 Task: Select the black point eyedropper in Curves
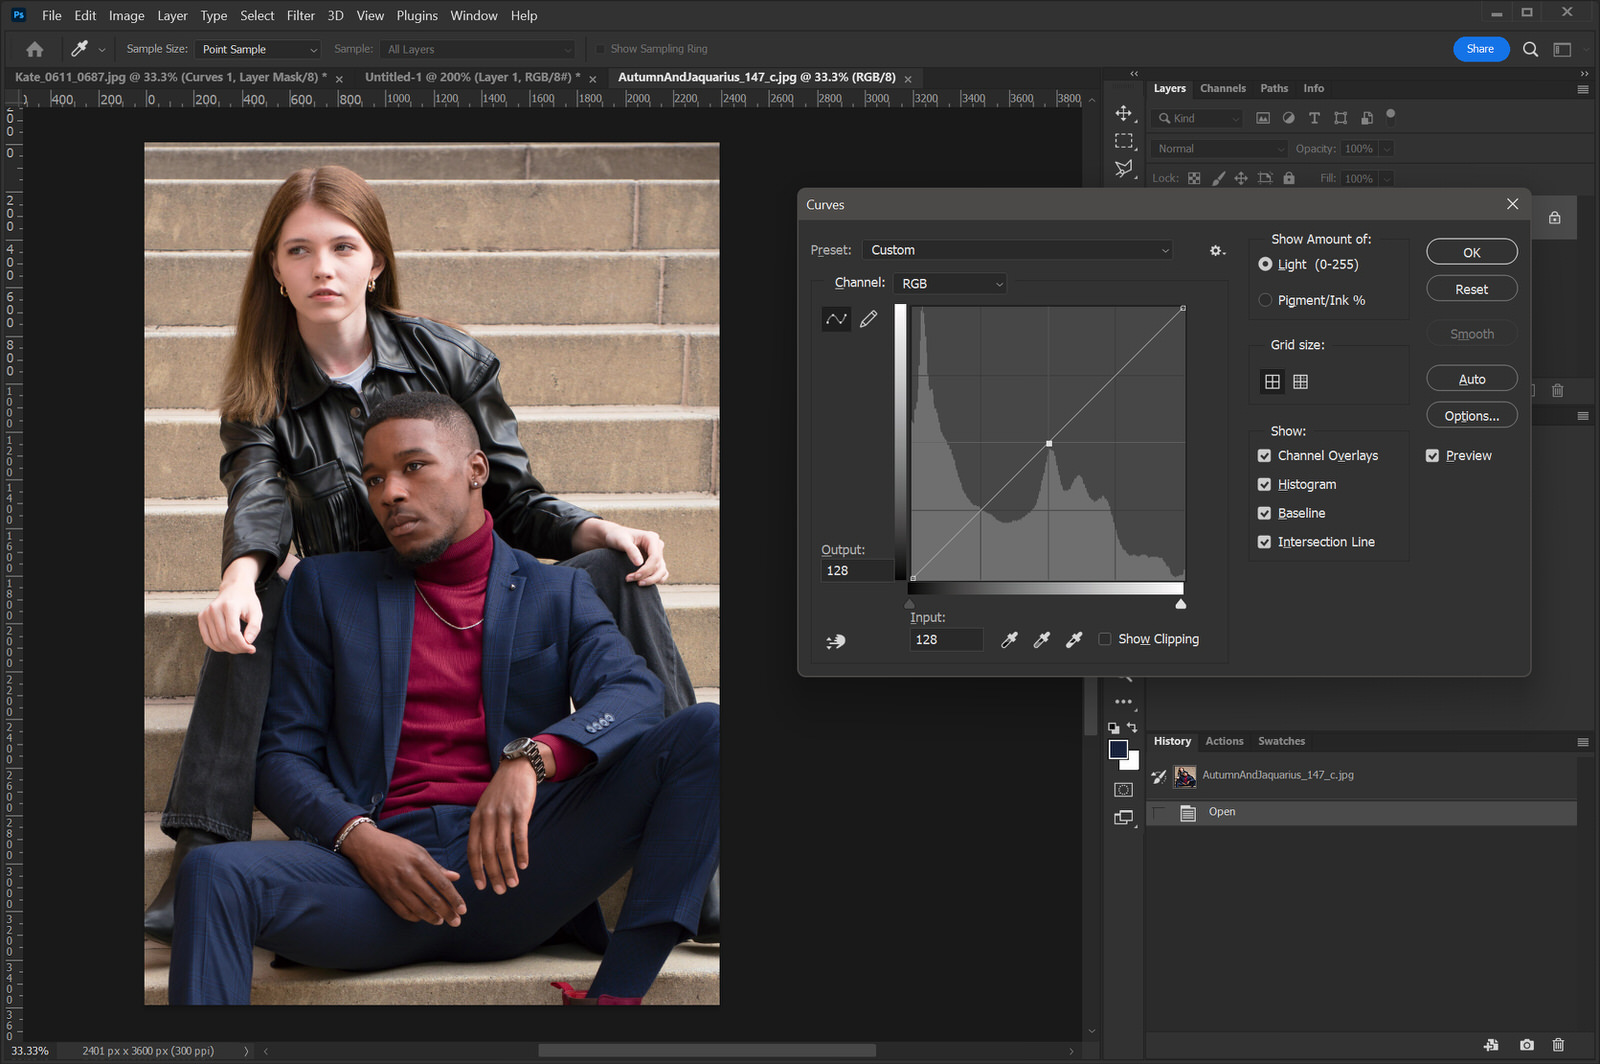pyautogui.click(x=1010, y=639)
